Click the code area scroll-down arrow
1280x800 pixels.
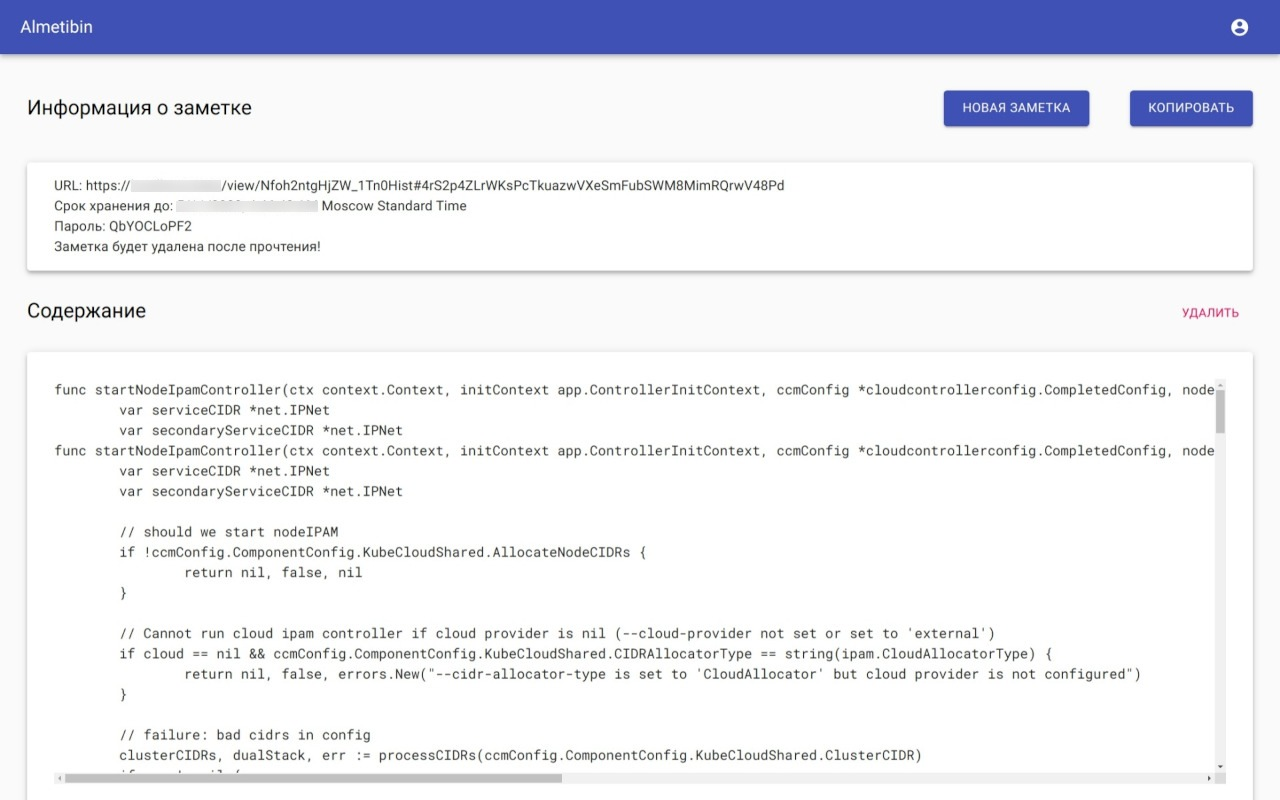[x=1220, y=766]
